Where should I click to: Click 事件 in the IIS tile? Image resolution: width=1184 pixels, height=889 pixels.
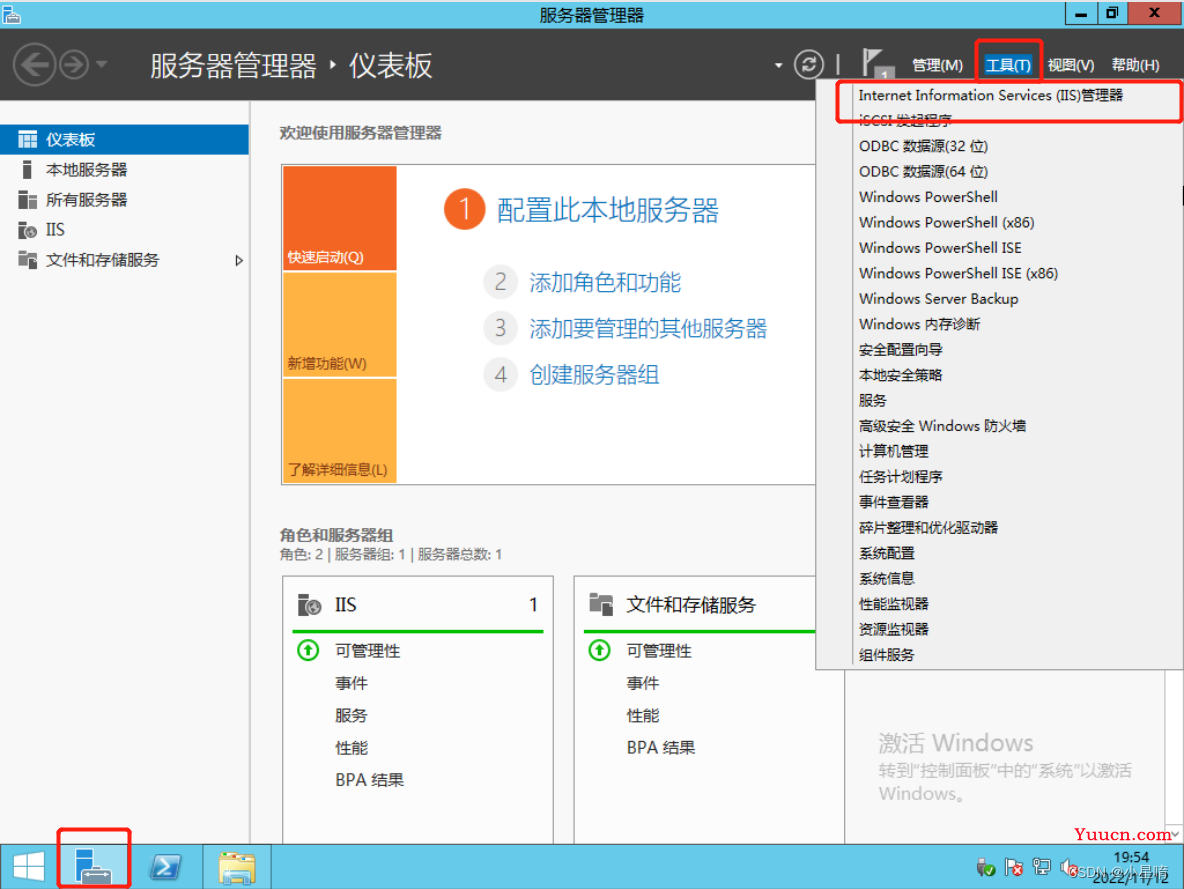(x=352, y=684)
